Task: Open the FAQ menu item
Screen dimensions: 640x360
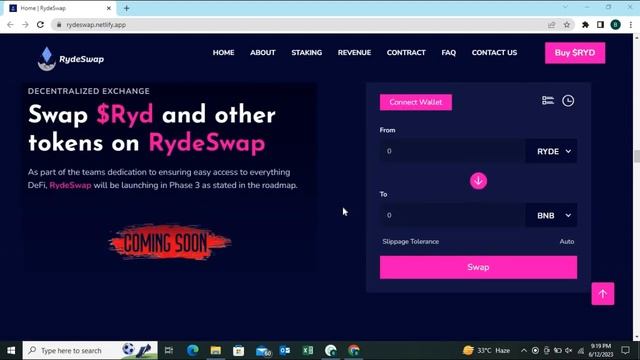Action: pos(448,53)
